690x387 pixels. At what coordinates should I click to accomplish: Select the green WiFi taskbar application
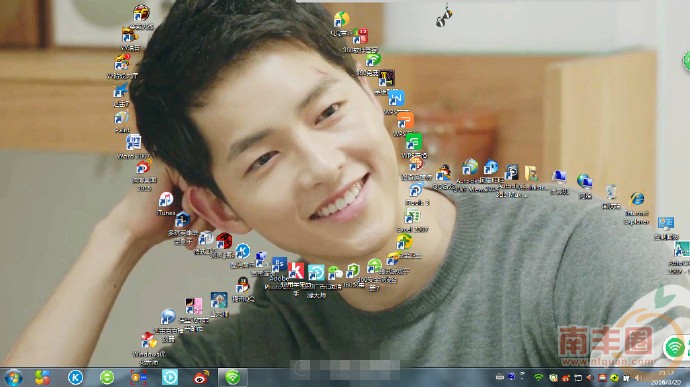click(233, 377)
